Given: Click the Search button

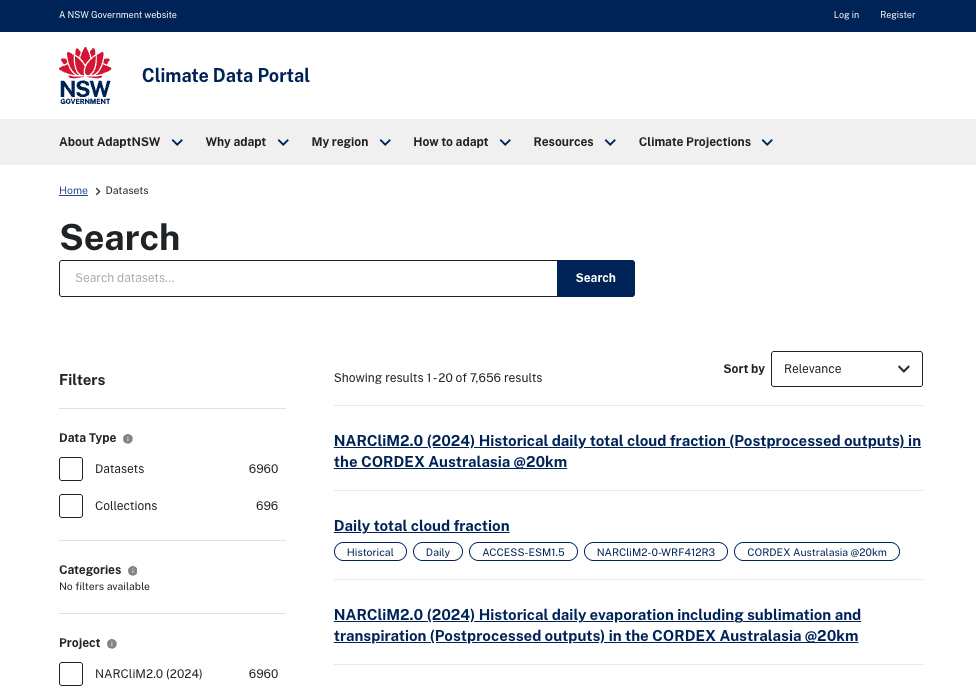Looking at the screenshot, I should [595, 278].
